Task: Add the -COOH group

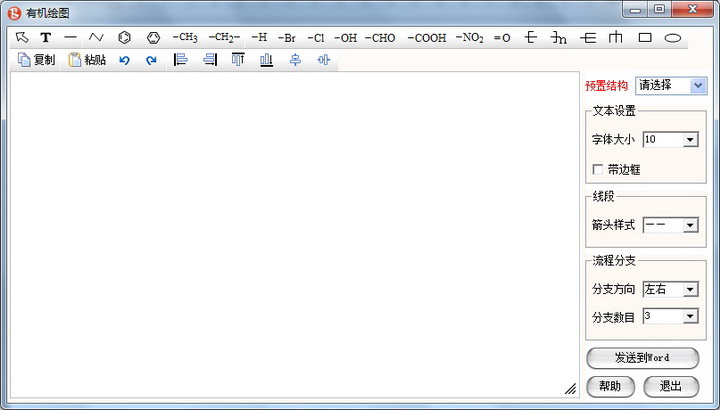Action: point(427,37)
